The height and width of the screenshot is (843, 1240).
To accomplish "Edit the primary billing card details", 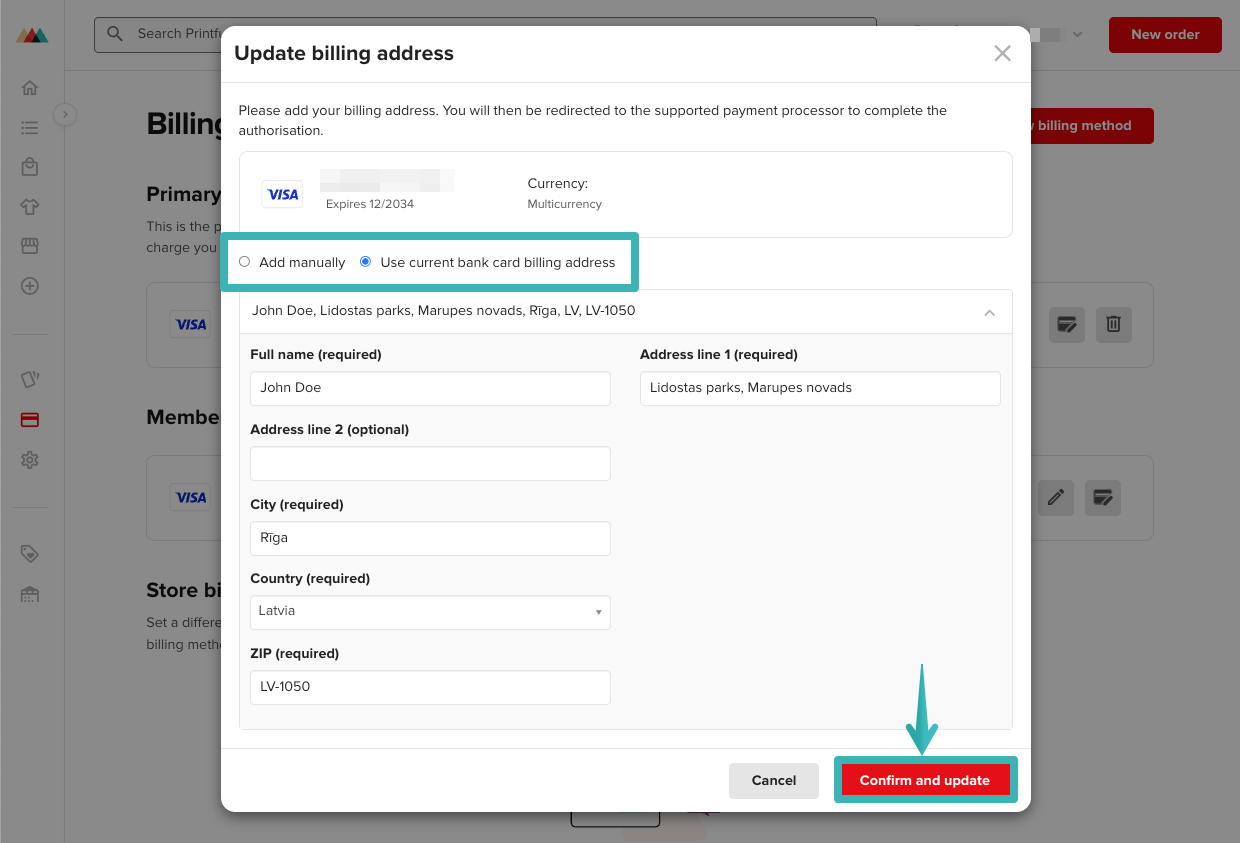I will click(1066, 324).
